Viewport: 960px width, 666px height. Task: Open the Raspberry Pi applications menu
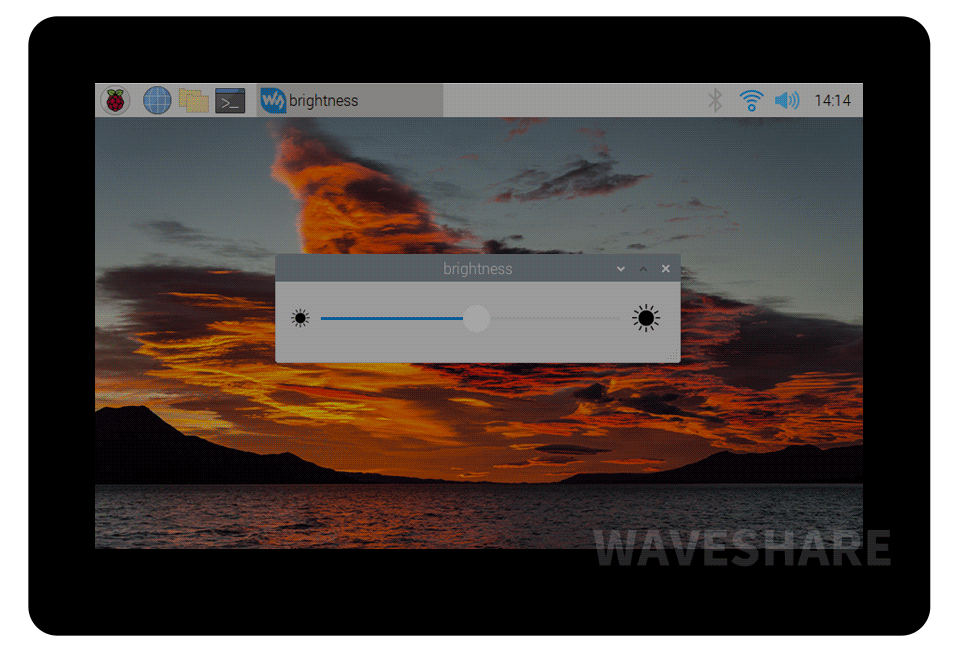pos(116,100)
